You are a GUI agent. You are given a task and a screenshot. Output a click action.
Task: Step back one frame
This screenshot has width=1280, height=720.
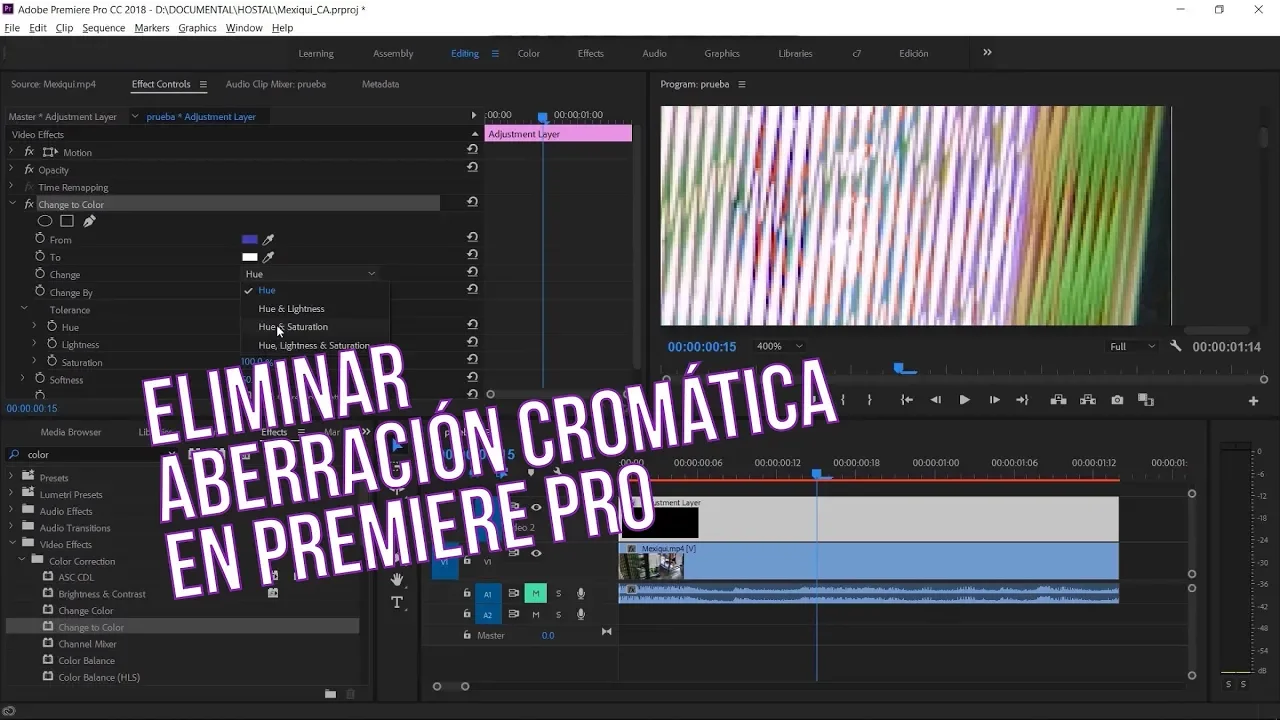936,400
